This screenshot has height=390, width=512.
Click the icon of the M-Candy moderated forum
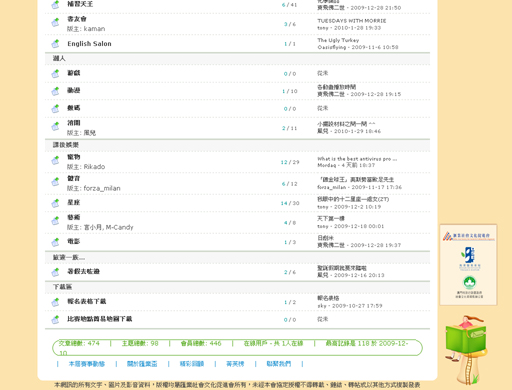coord(55,221)
